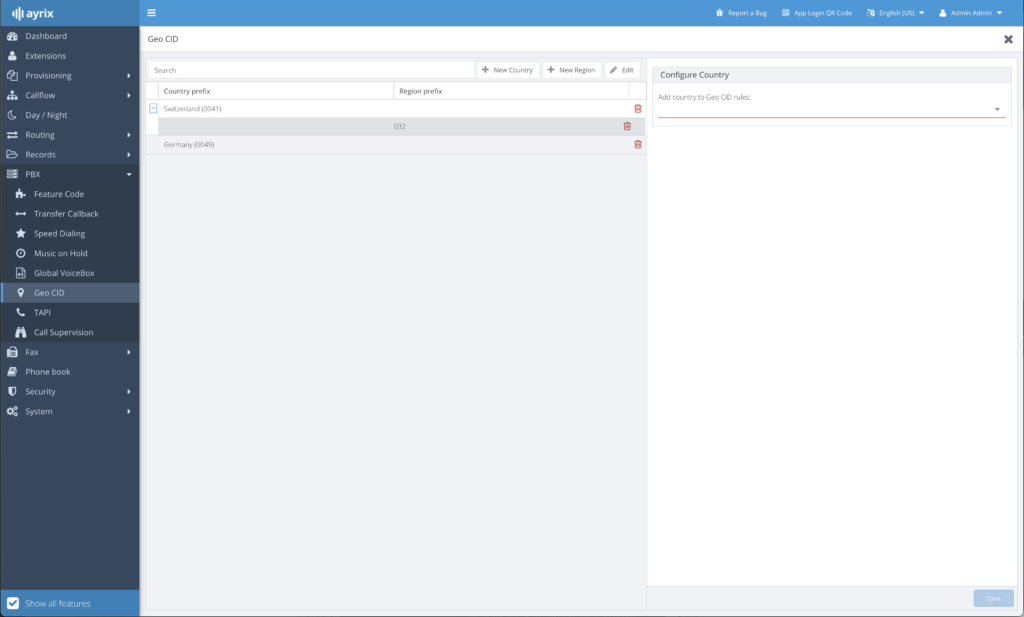Sort by Country prefix column header
1024x617 pixels.
[276, 91]
